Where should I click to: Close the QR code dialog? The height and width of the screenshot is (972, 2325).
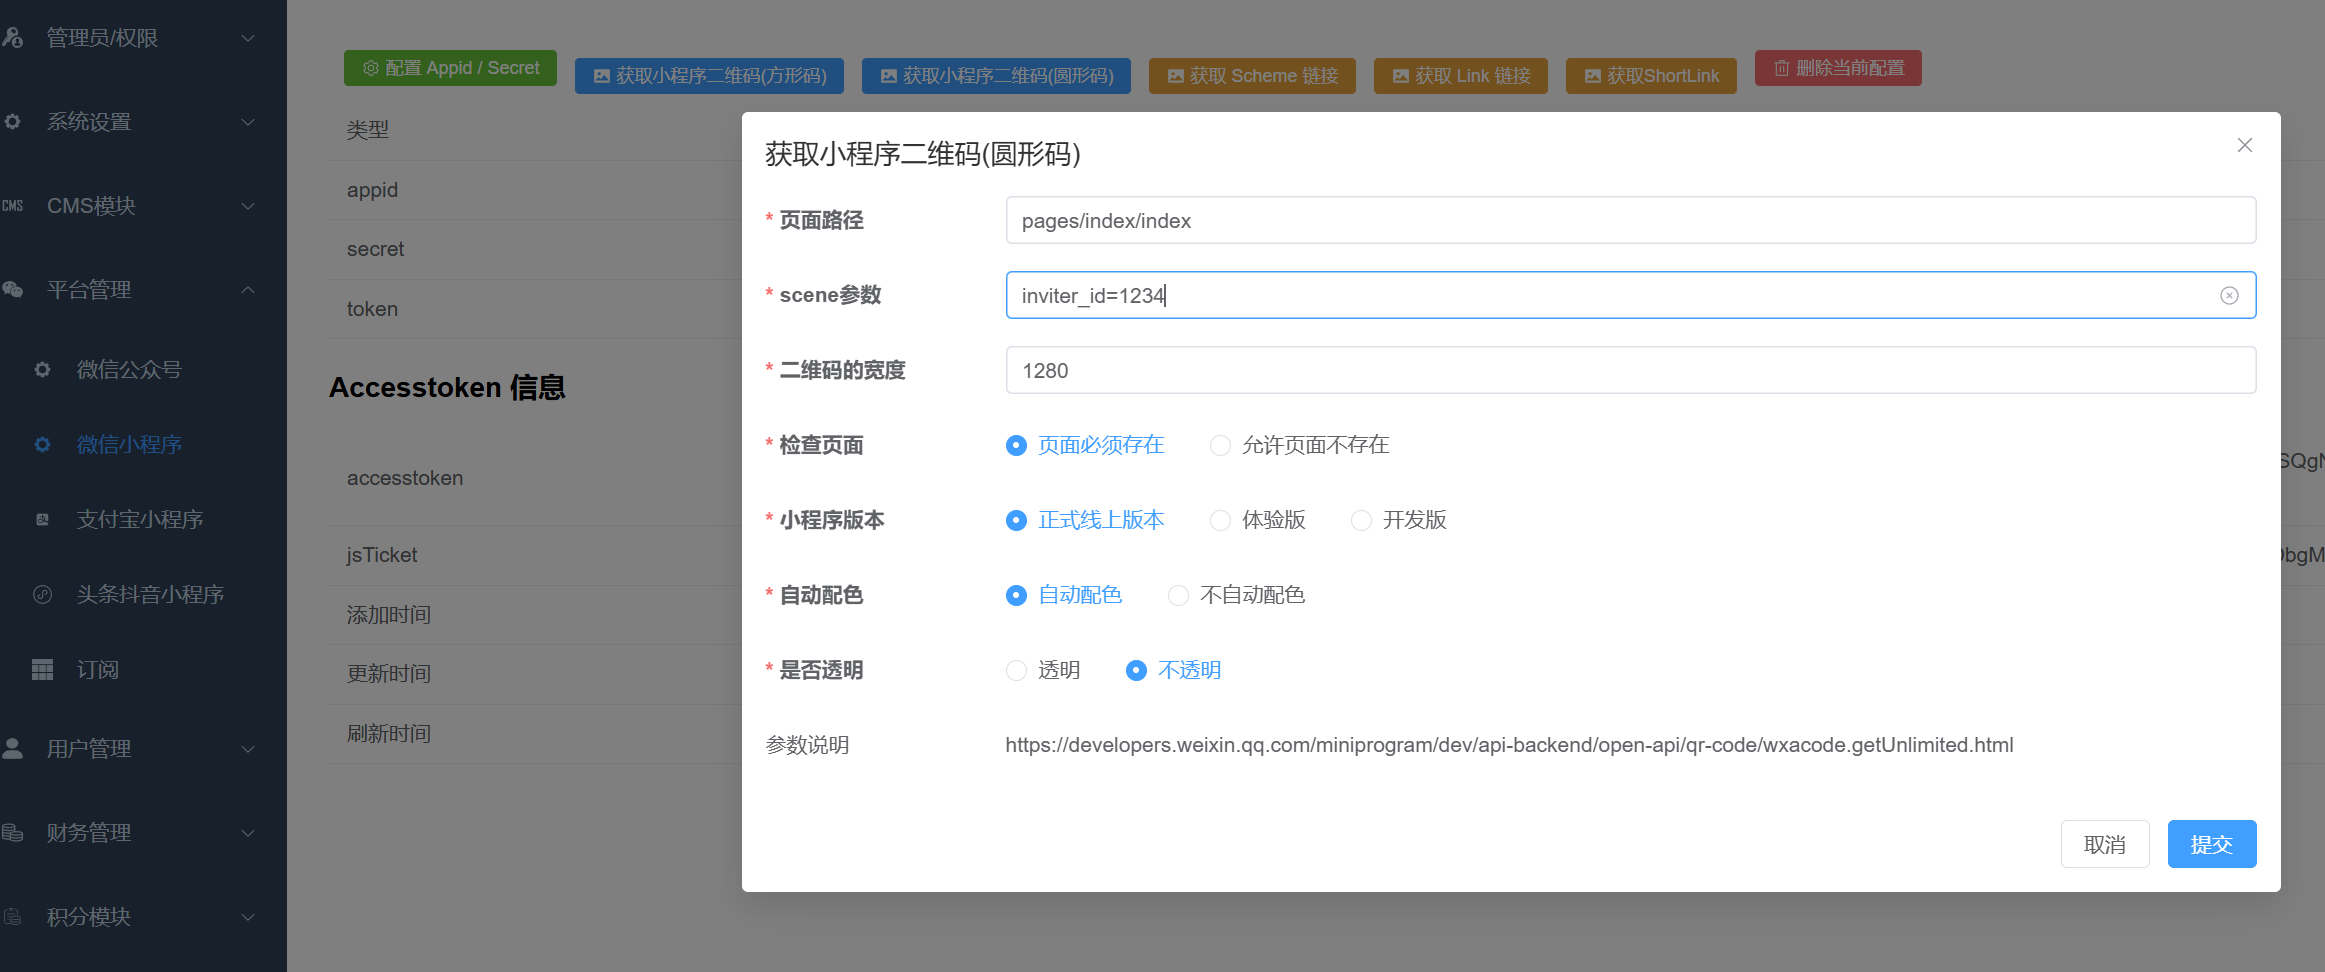coord(2245,145)
